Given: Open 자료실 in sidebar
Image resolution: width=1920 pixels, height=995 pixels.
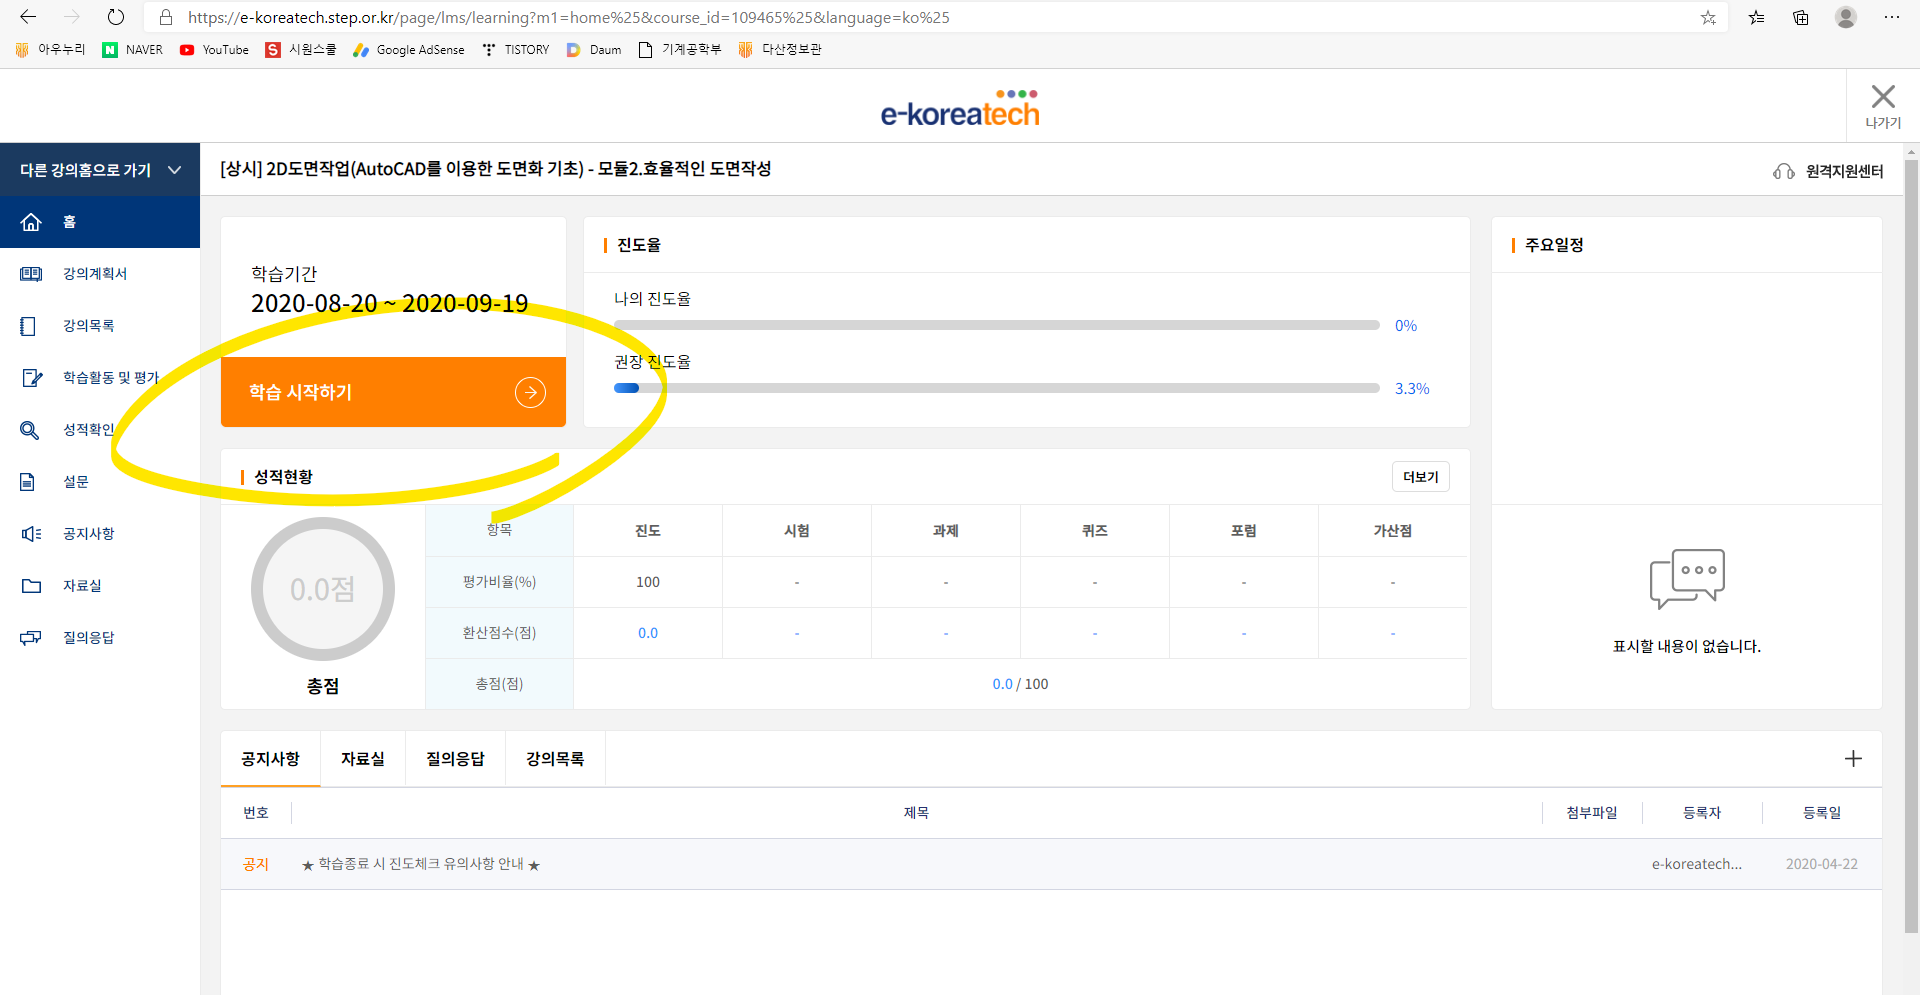Looking at the screenshot, I should click(100, 586).
